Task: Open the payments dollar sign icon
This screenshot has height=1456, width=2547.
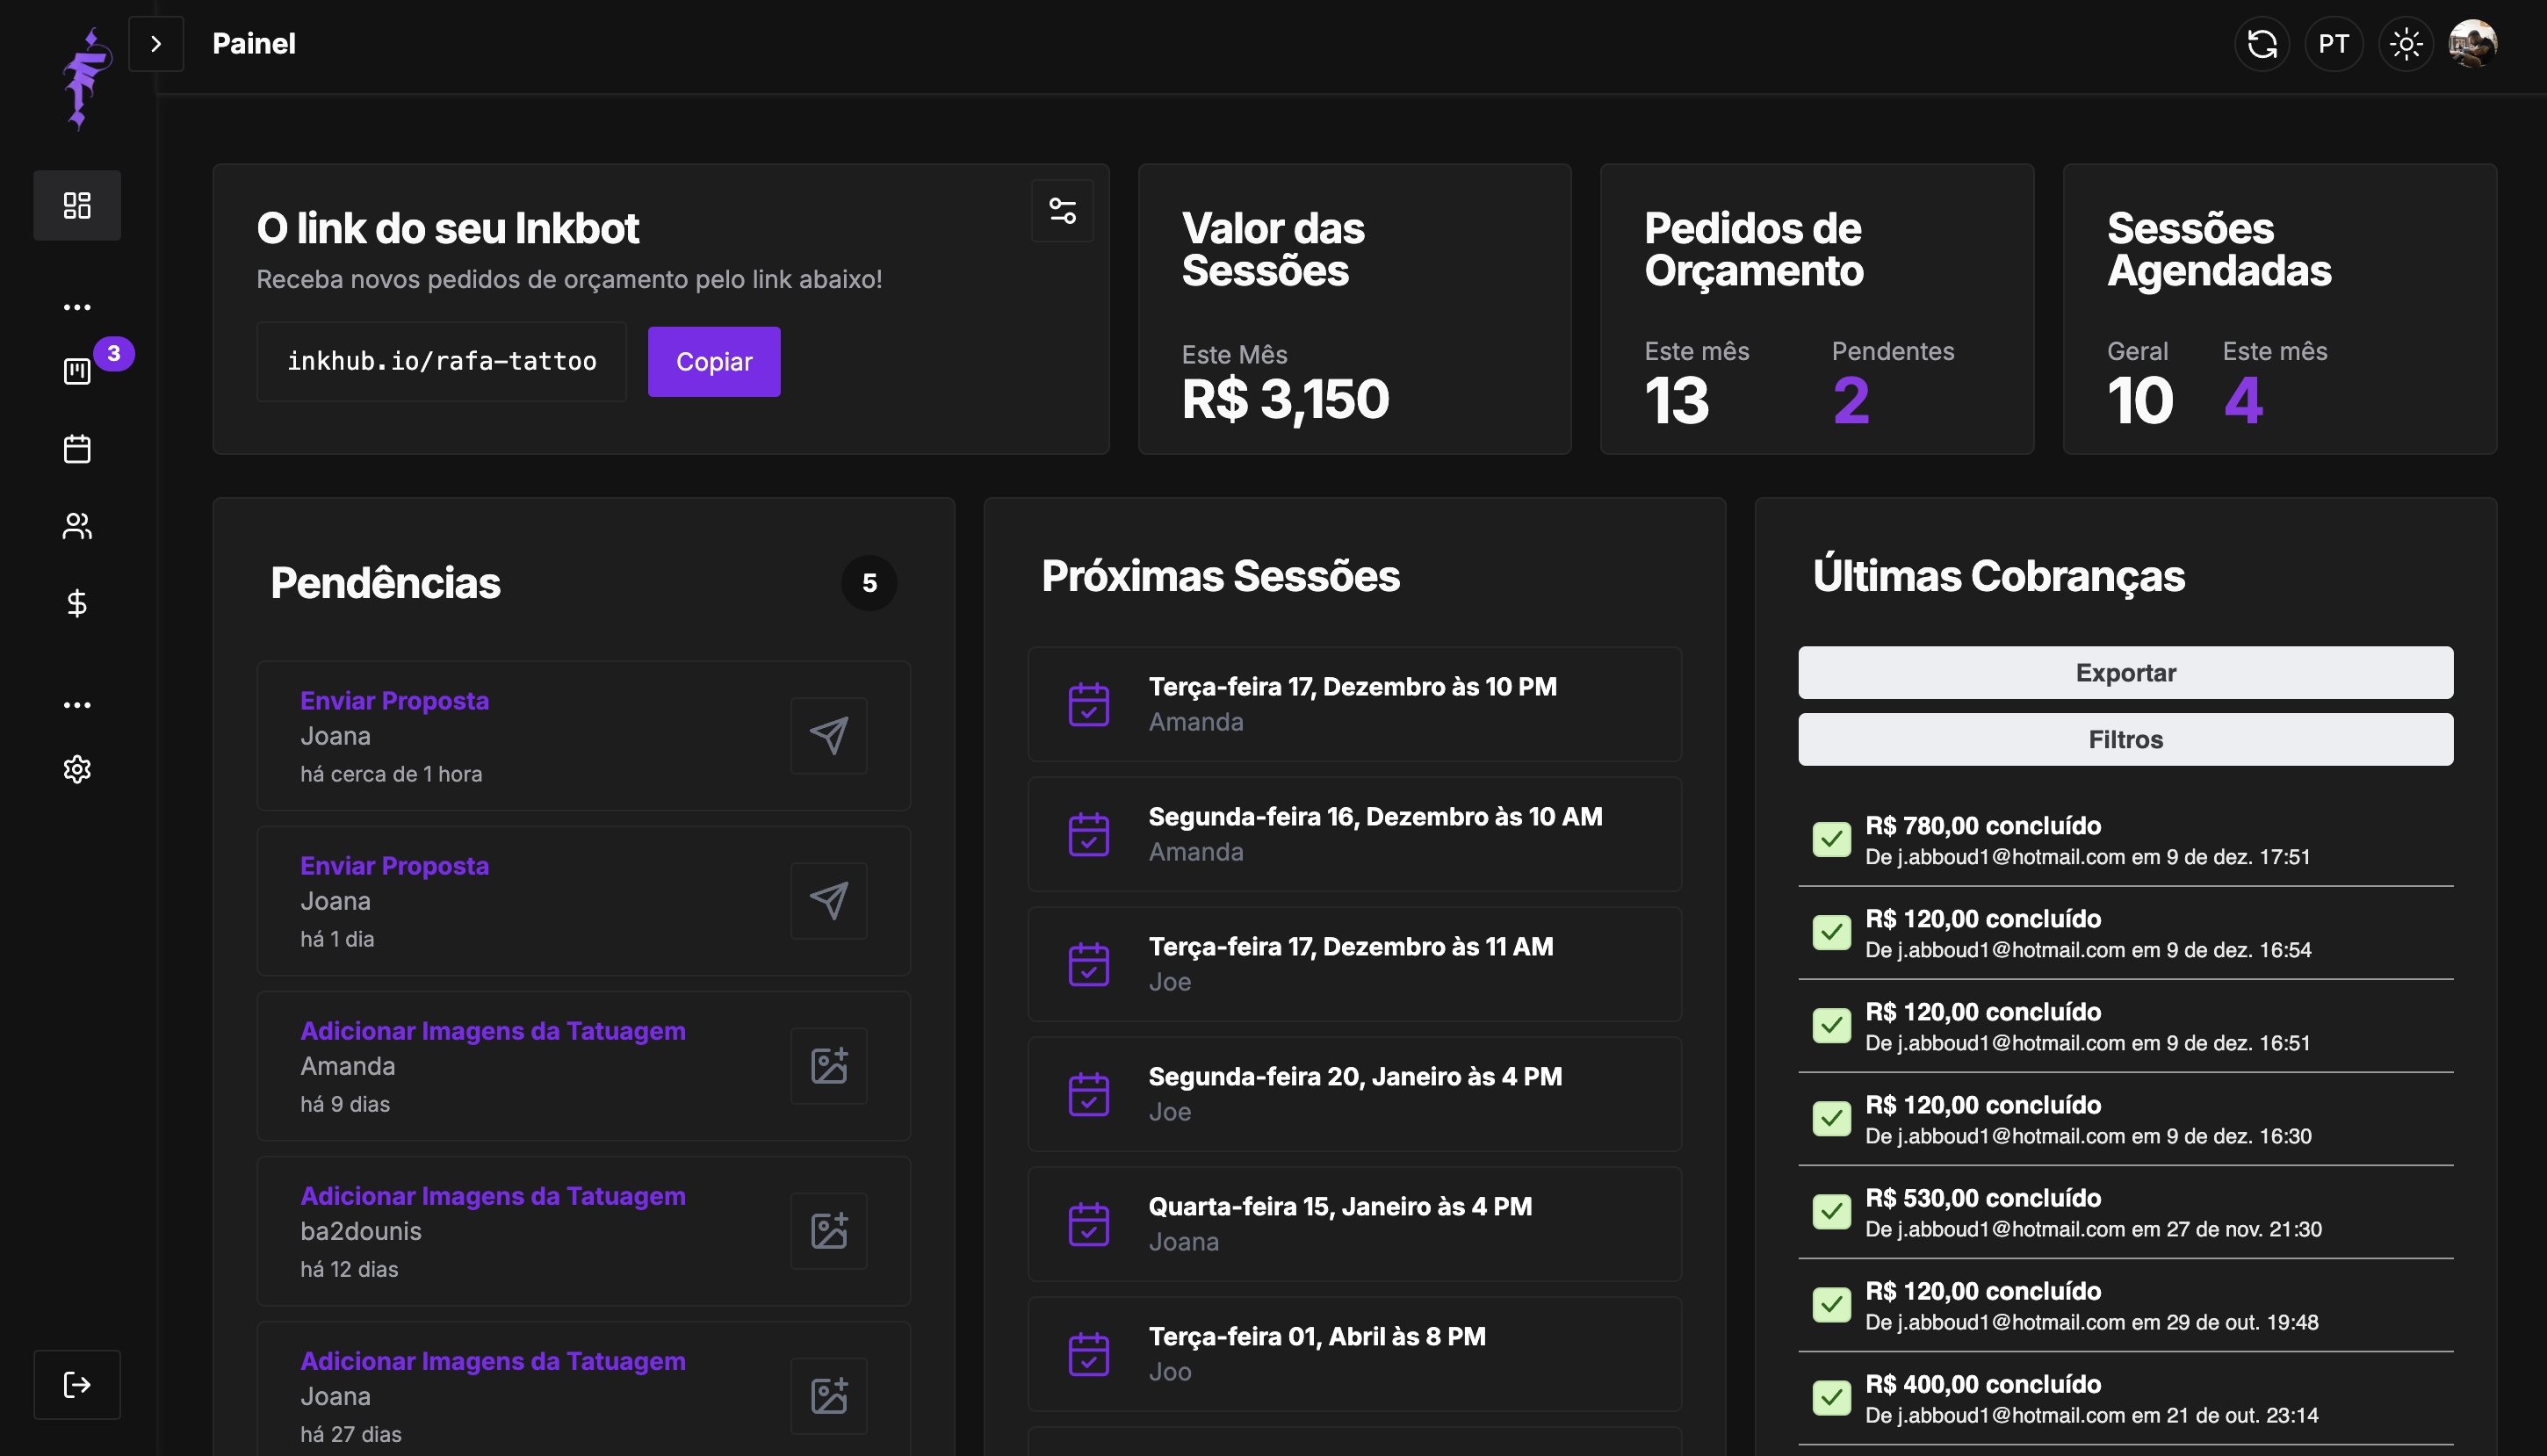Action: 77,603
